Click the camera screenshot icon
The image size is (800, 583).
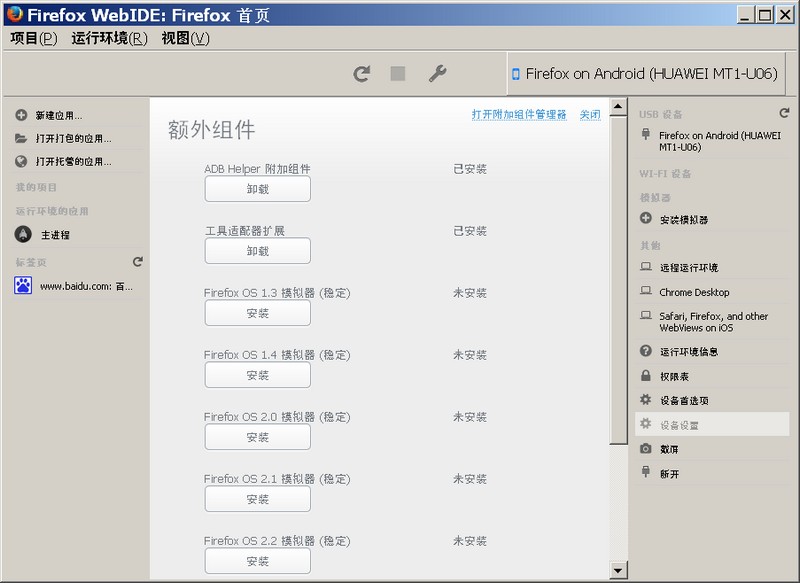[646, 448]
